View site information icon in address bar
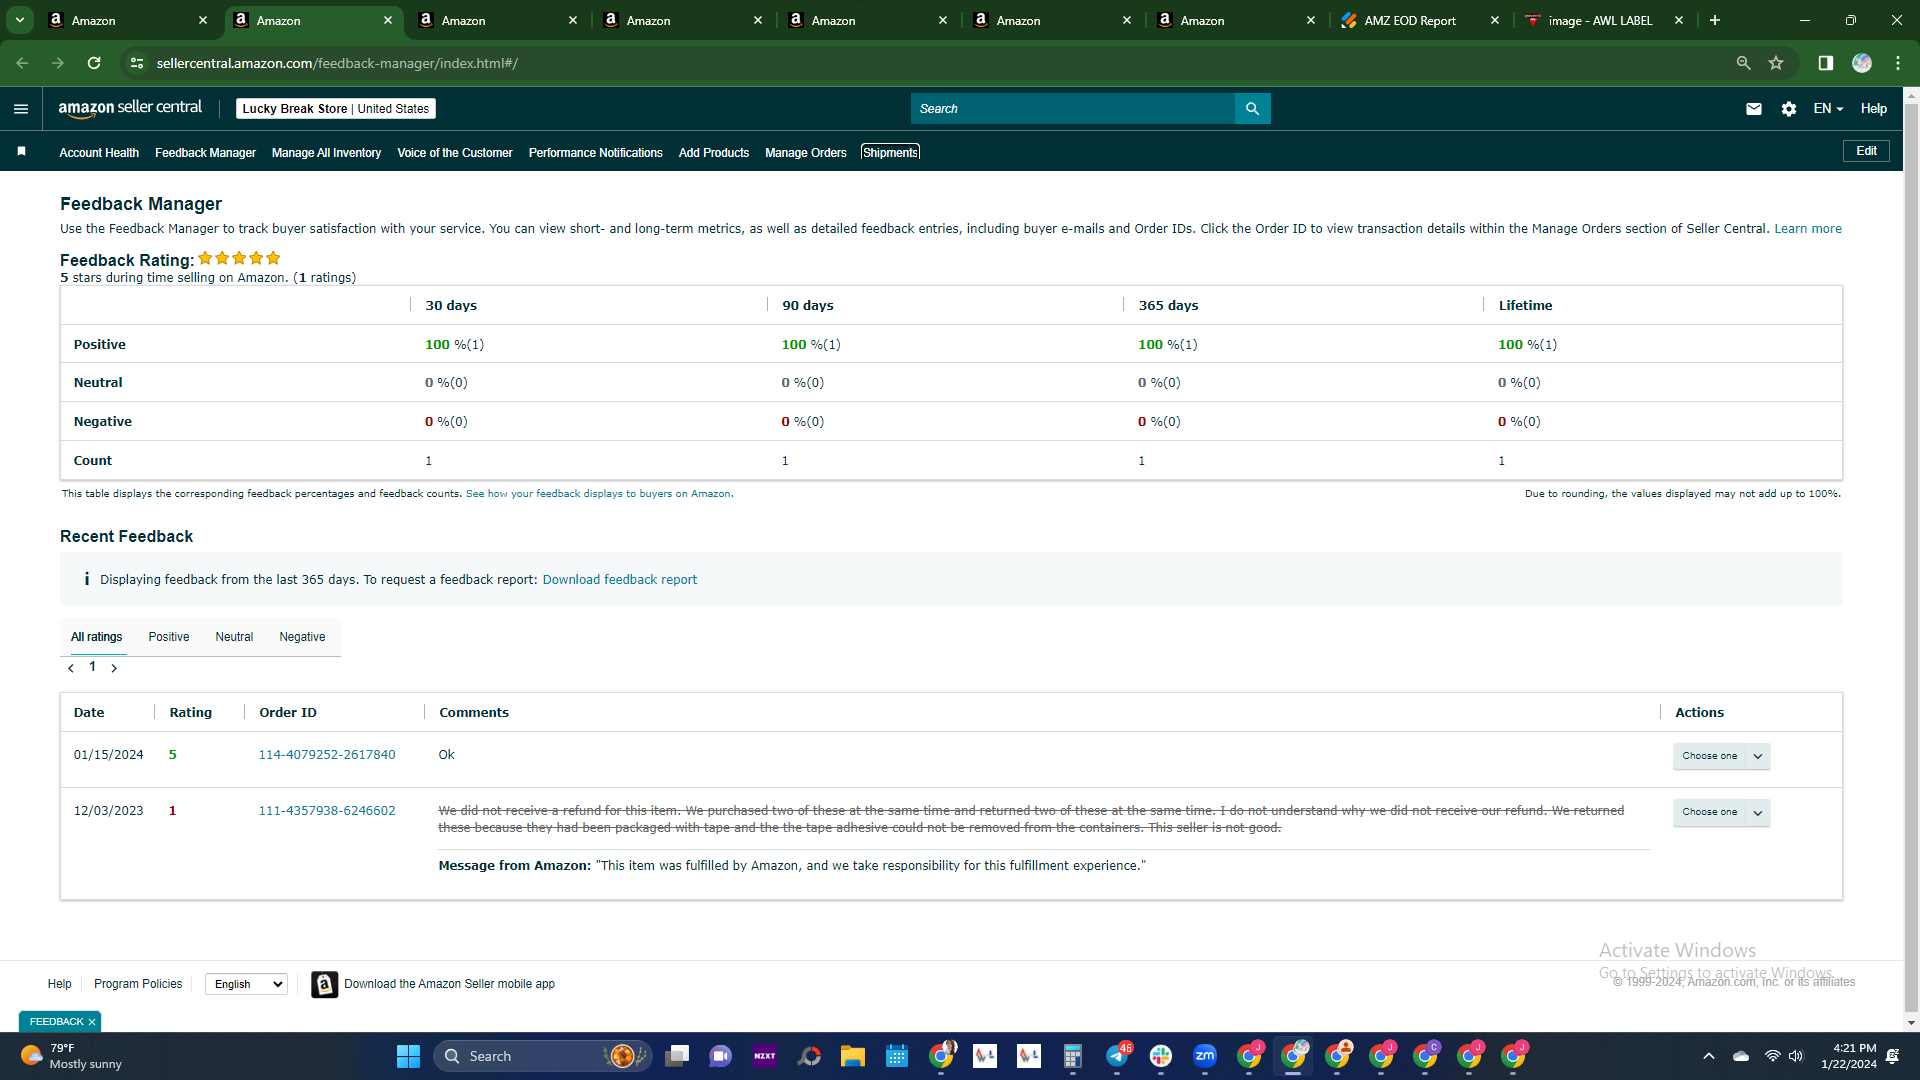The image size is (1920, 1080). pyautogui.click(x=137, y=63)
